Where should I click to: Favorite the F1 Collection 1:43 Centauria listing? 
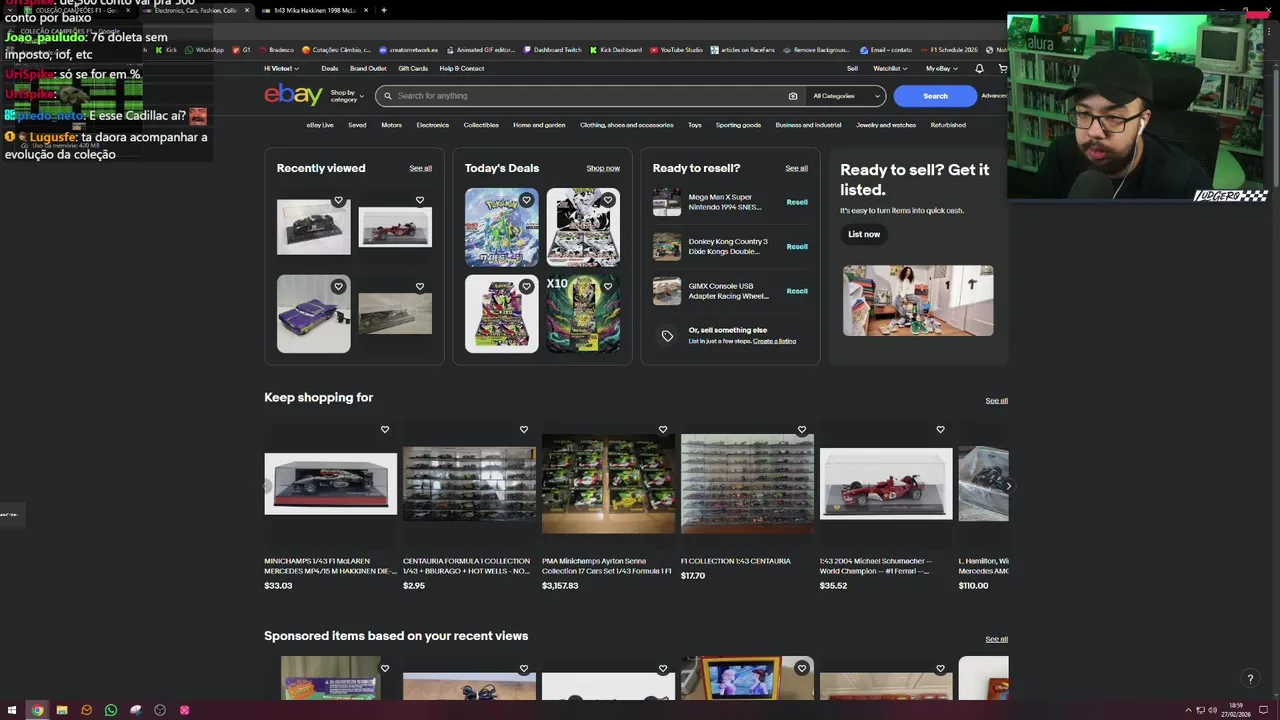801,430
